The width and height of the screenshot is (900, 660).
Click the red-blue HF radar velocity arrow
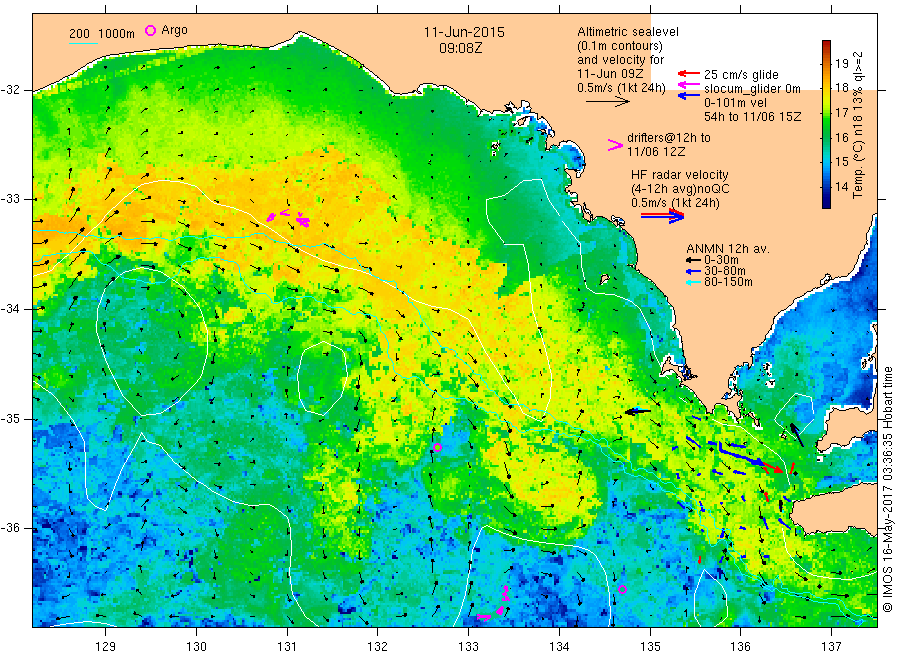(662, 216)
